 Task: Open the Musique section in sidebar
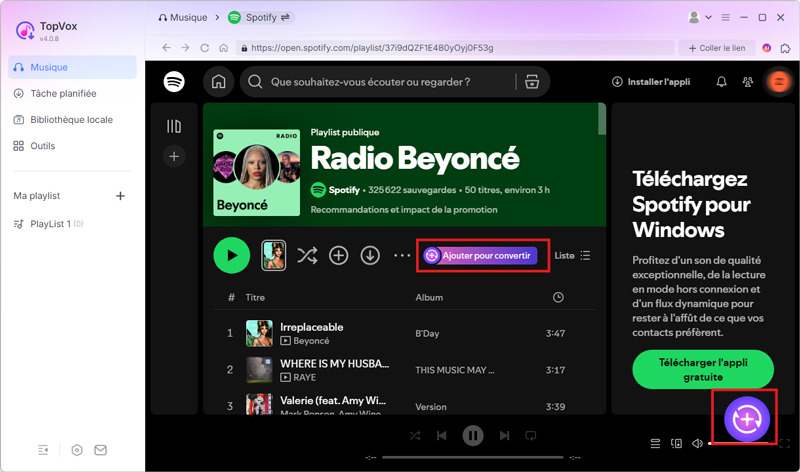72,67
